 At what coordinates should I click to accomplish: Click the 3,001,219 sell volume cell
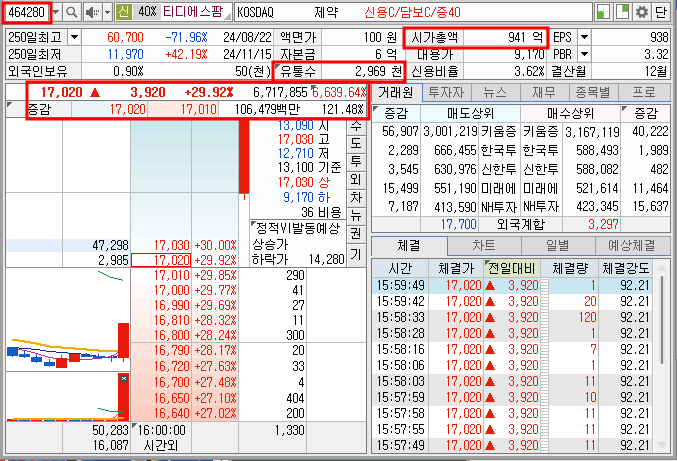point(450,131)
